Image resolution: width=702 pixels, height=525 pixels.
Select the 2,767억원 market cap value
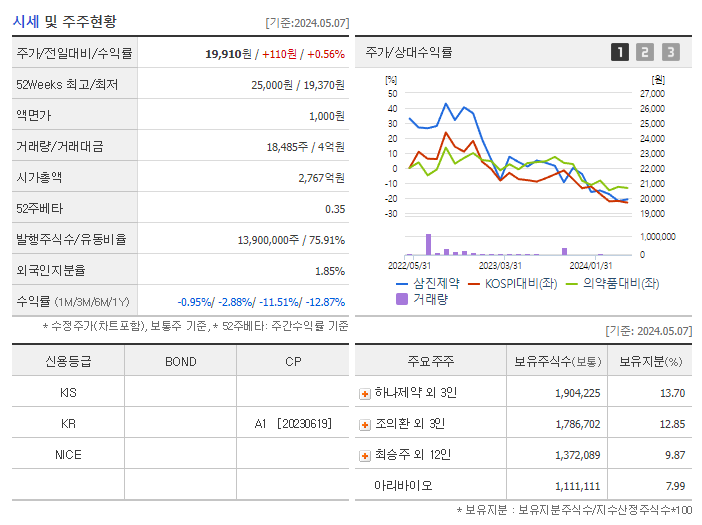tap(321, 178)
